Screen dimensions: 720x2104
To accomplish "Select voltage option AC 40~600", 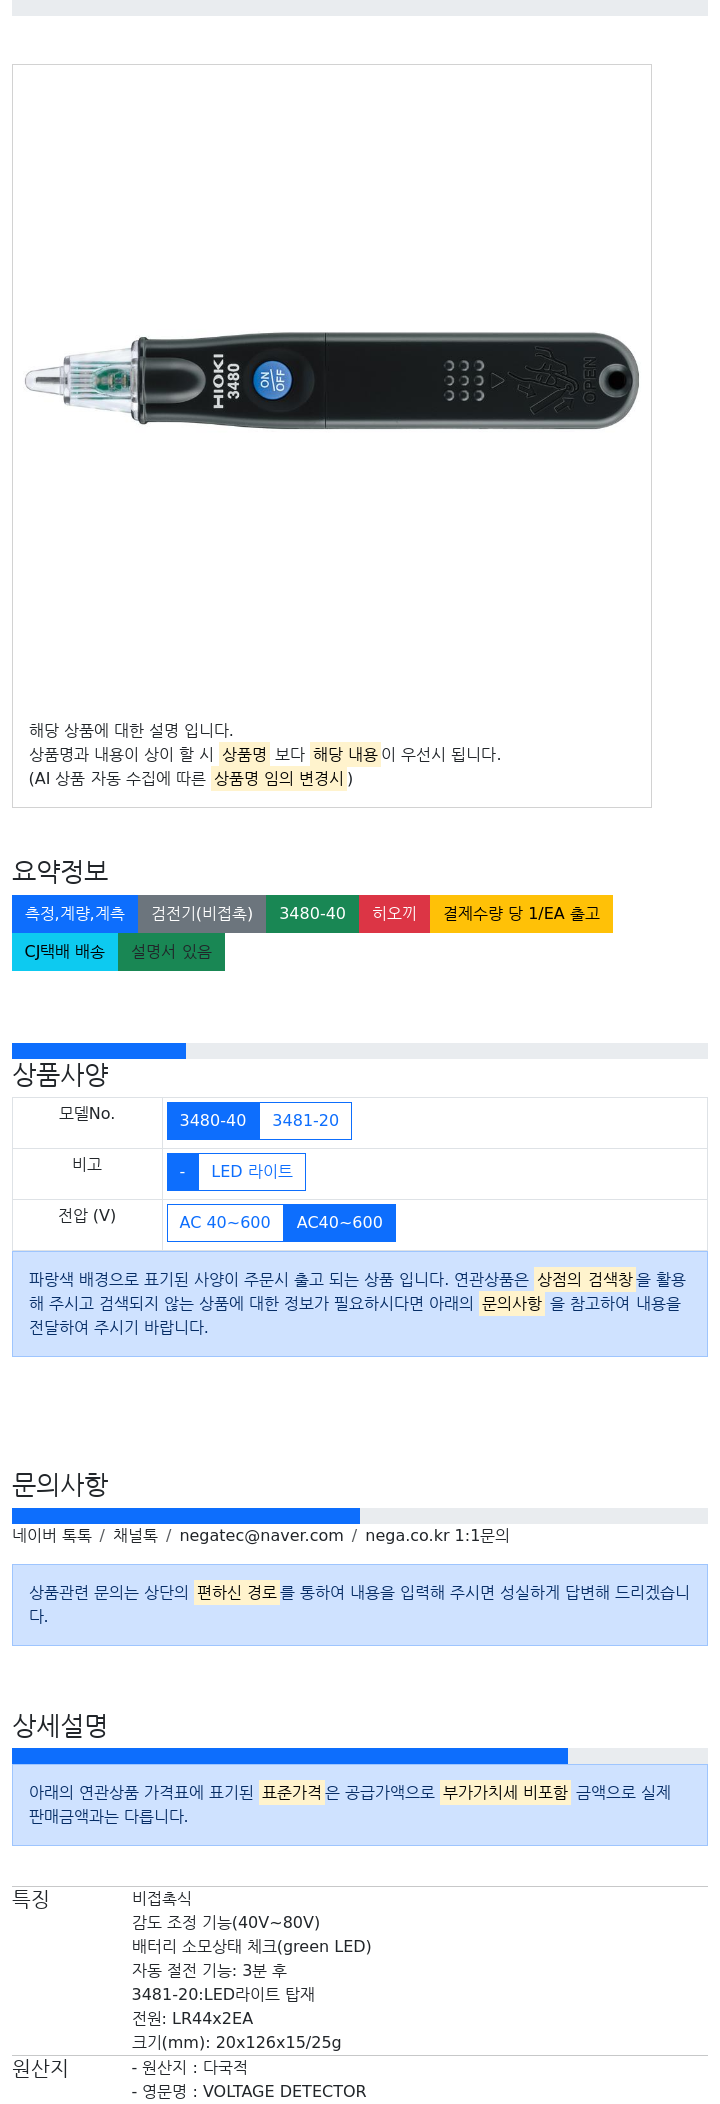I will (x=225, y=1223).
